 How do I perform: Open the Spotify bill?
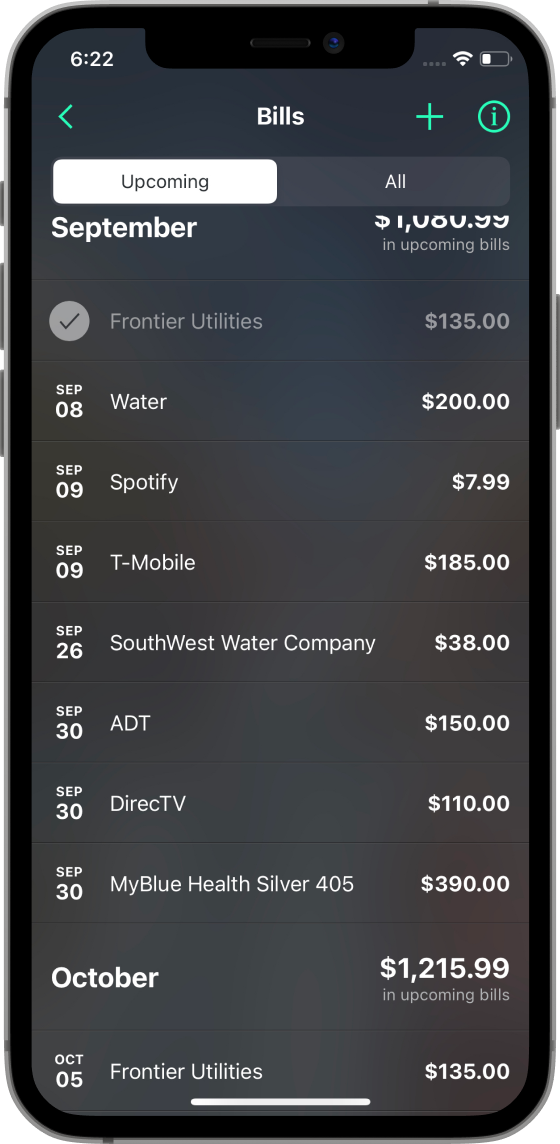coord(280,482)
